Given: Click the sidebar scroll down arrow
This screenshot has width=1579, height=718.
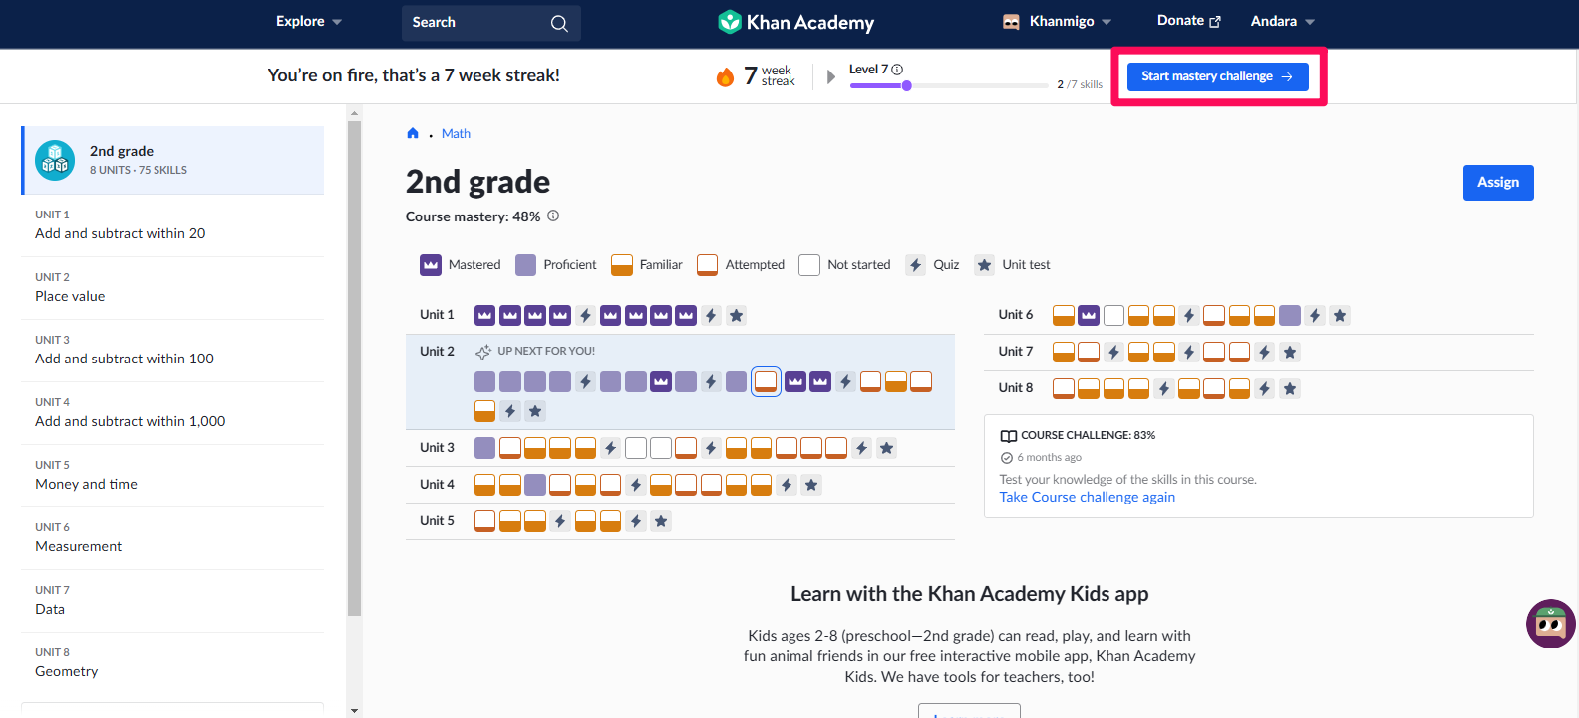Looking at the screenshot, I should [354, 711].
